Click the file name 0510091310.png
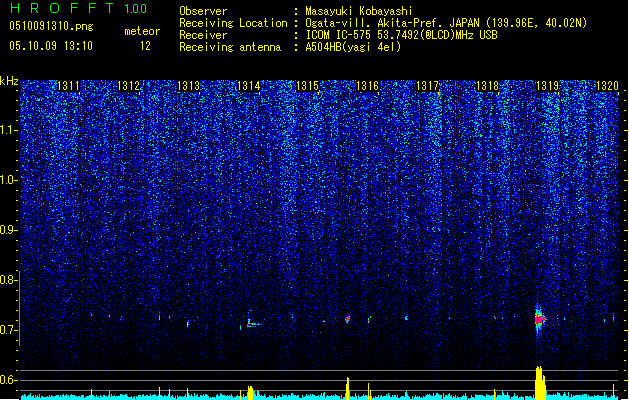The width and height of the screenshot is (629, 400). point(51,26)
